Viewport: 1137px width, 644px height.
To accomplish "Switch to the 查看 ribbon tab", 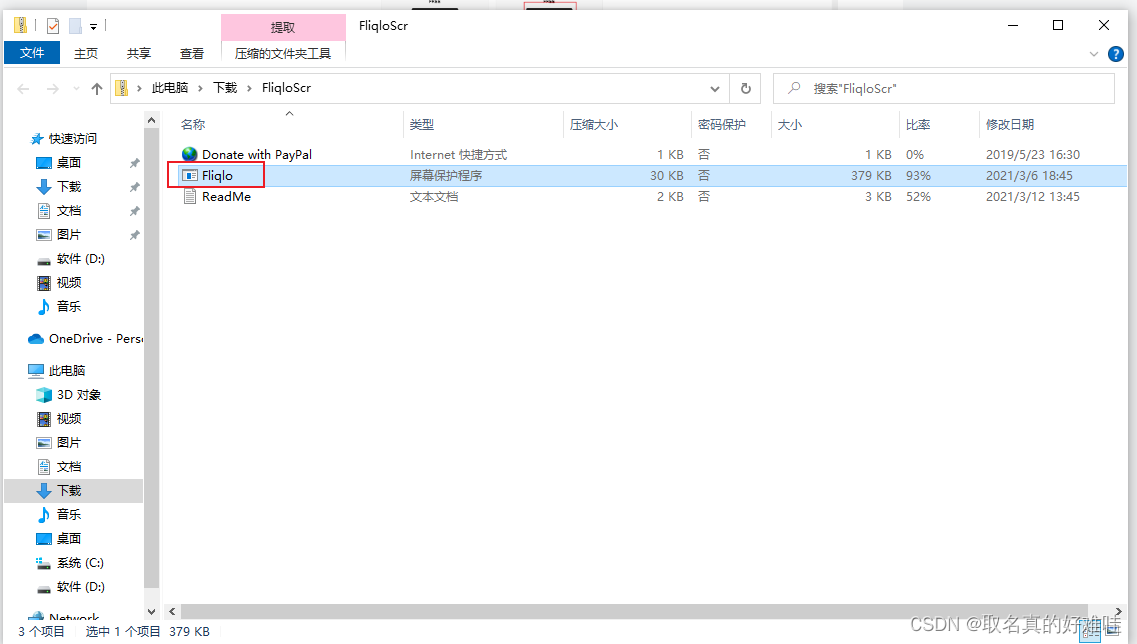I will click(x=191, y=53).
